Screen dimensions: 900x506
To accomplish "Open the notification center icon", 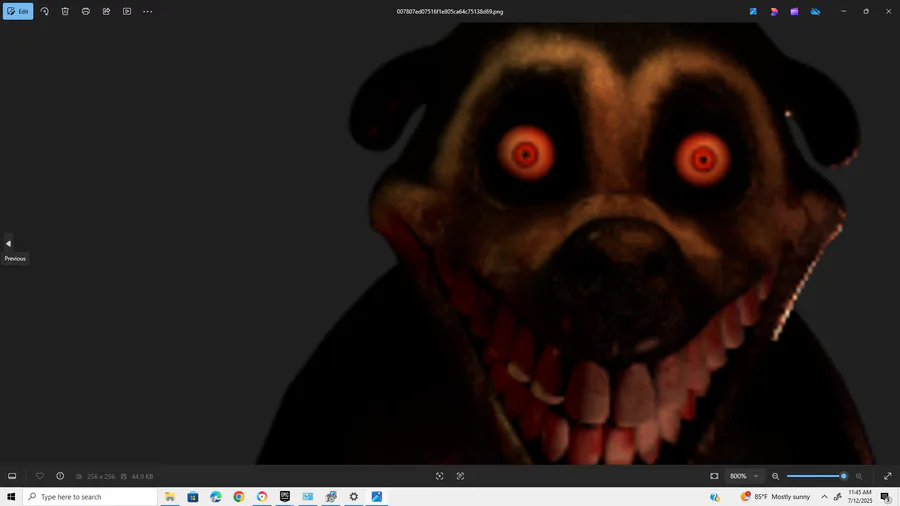I will [886, 497].
